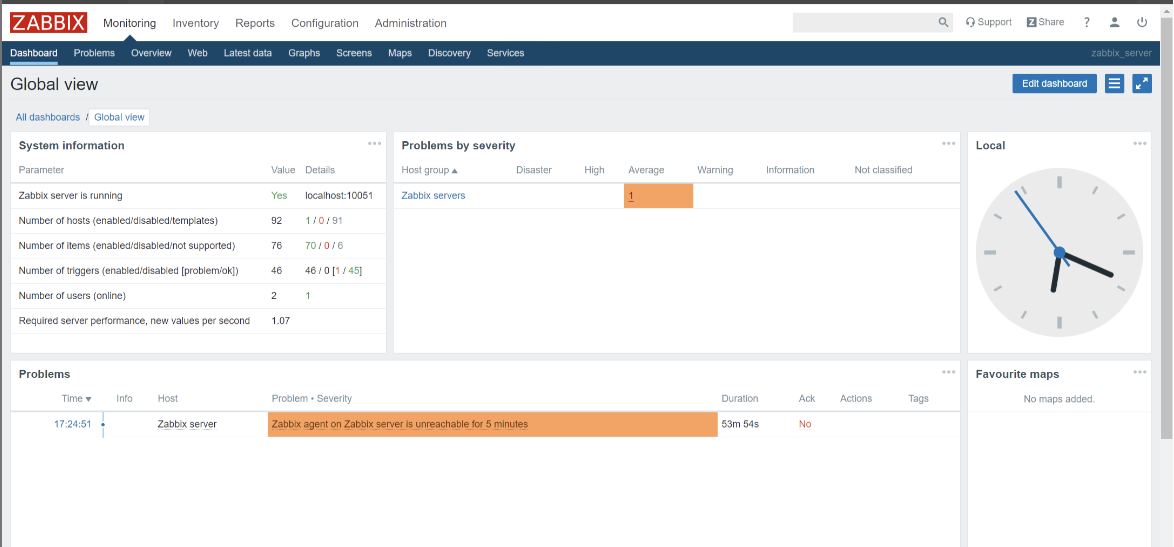
Task: Click the Not classified column header
Action: tap(883, 170)
